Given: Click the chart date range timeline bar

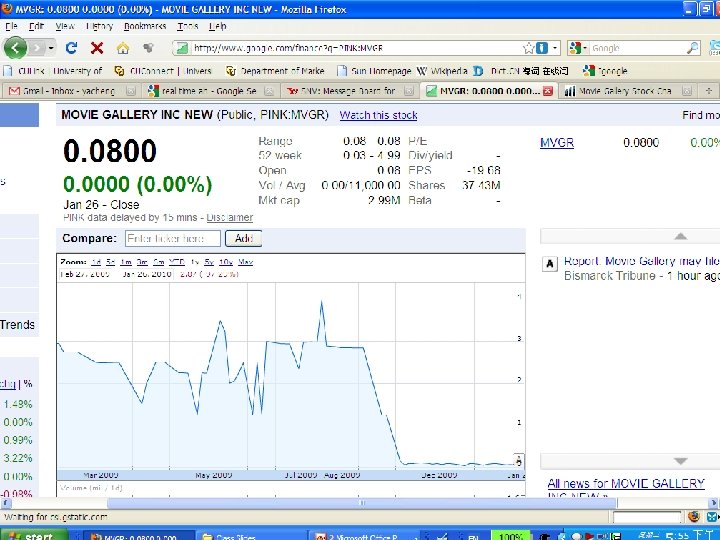Looking at the screenshot, I should (x=291, y=475).
